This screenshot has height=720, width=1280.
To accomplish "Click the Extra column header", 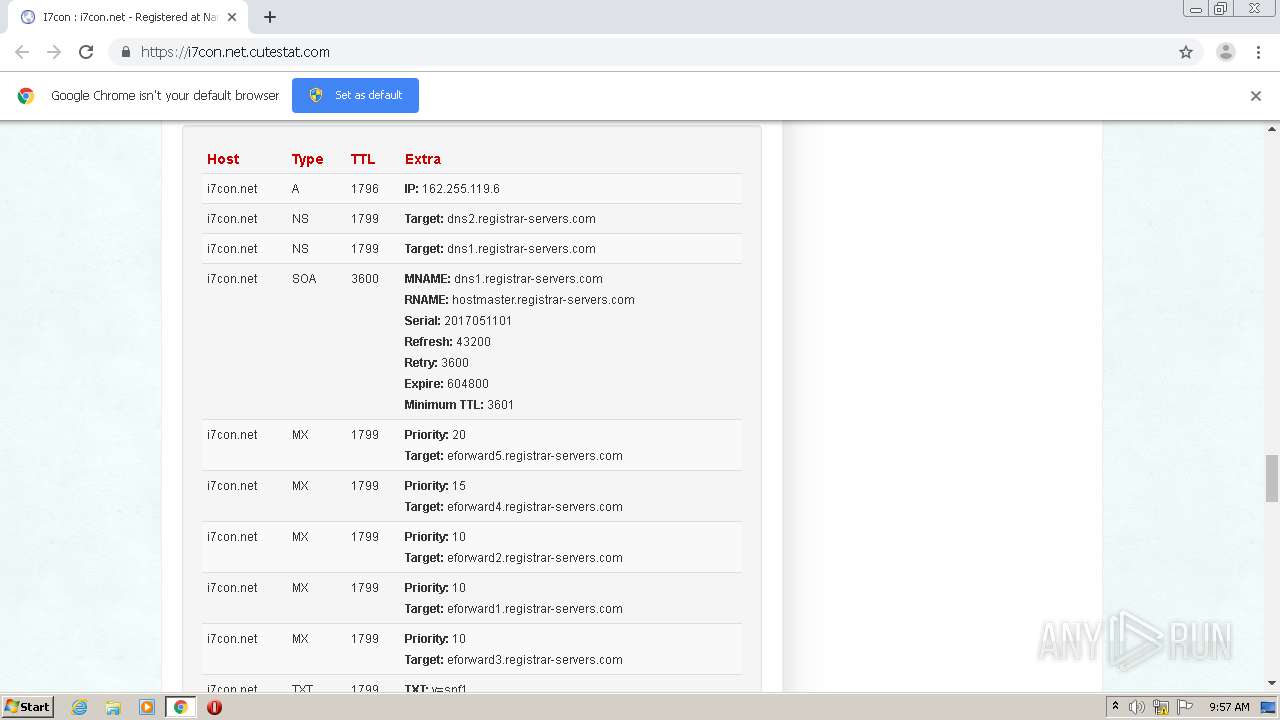I will (x=422, y=159).
